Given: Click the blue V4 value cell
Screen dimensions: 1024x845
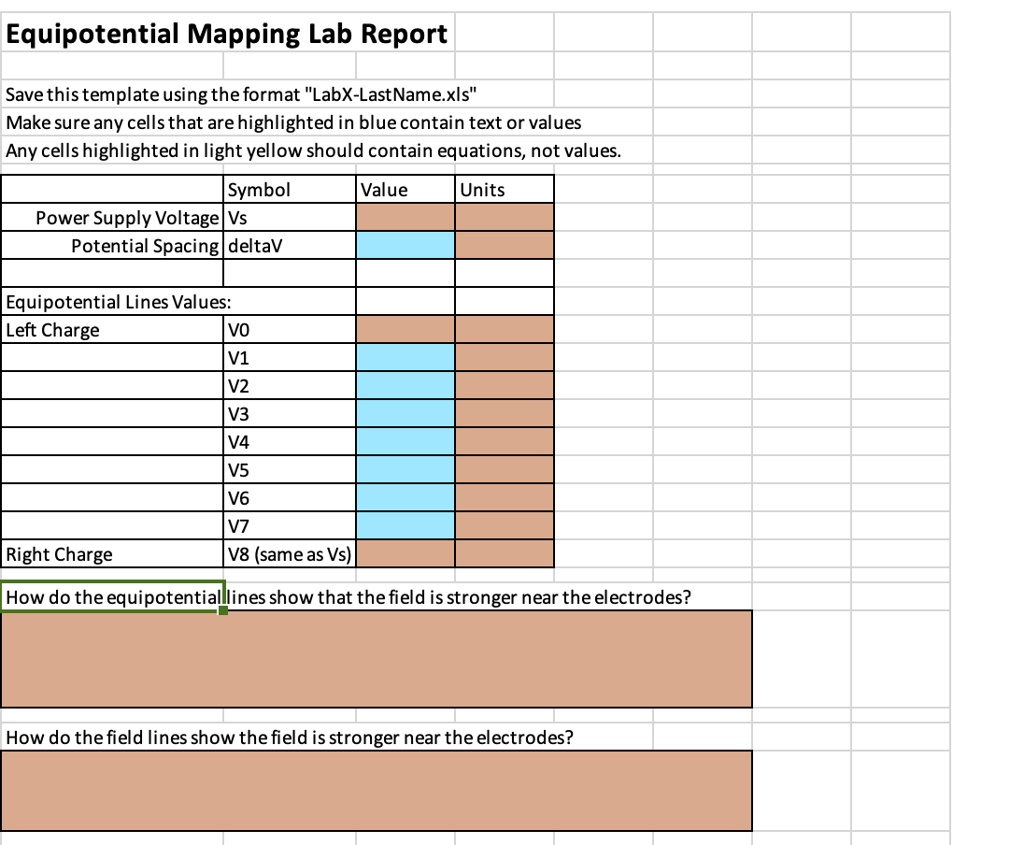Looking at the screenshot, I should 405,441.
